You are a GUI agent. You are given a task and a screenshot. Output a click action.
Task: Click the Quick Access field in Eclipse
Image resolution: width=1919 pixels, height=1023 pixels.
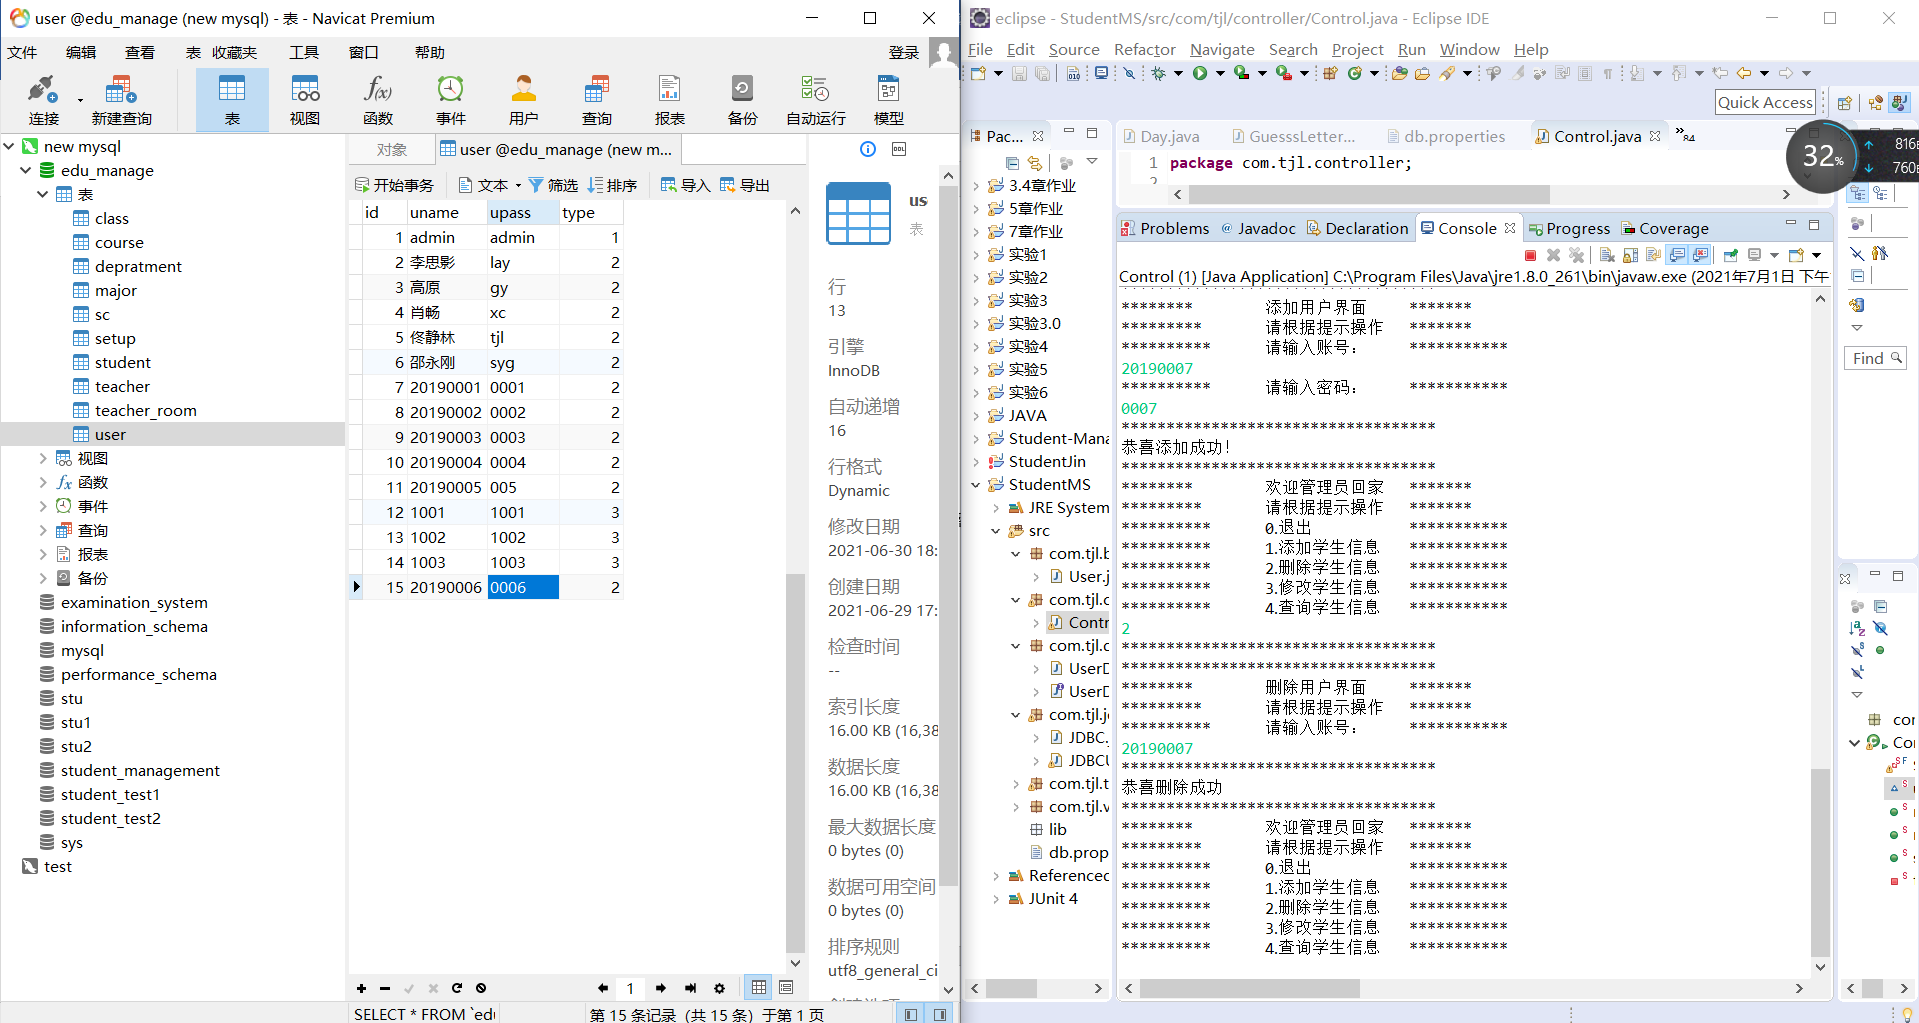(x=1766, y=102)
